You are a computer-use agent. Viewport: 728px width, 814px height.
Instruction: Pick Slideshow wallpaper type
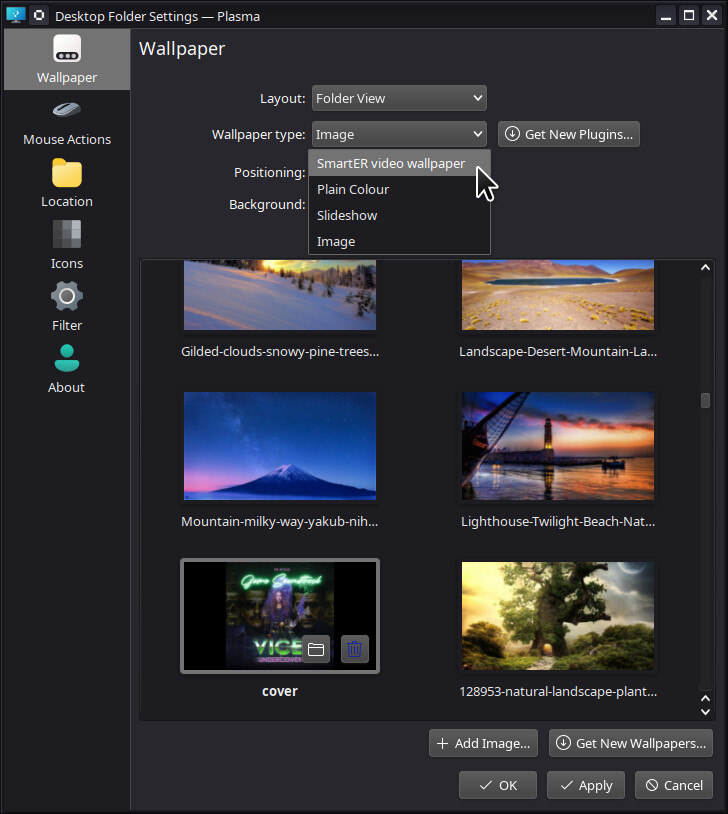(x=347, y=215)
